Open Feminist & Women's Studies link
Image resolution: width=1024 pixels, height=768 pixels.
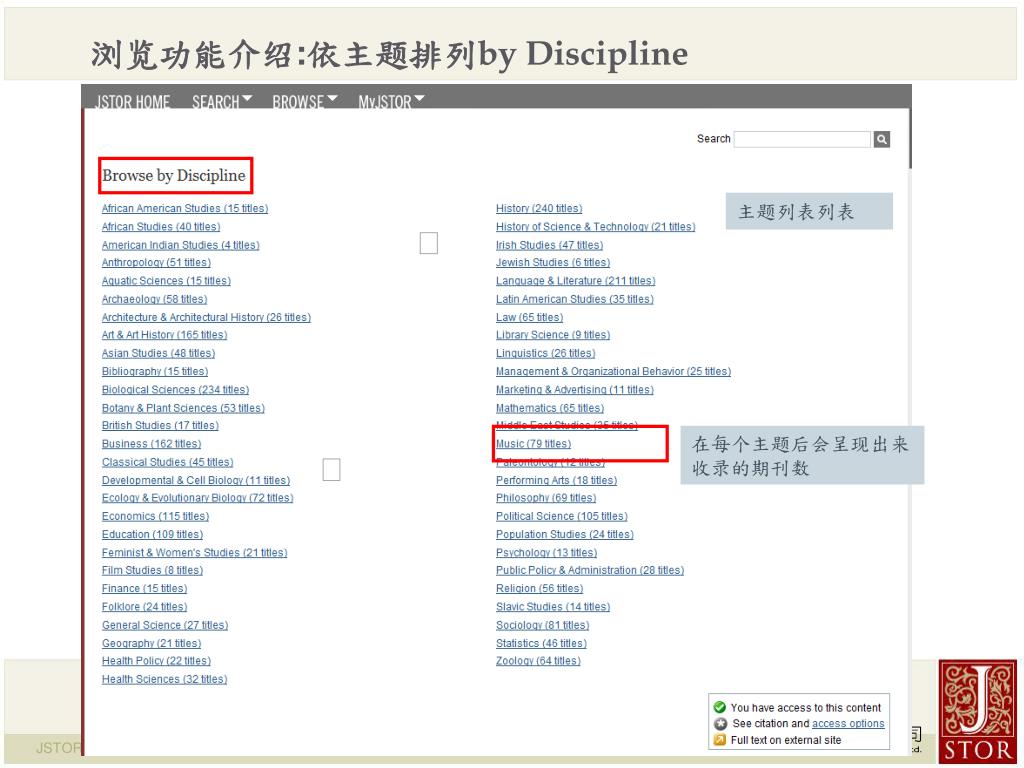(x=194, y=553)
